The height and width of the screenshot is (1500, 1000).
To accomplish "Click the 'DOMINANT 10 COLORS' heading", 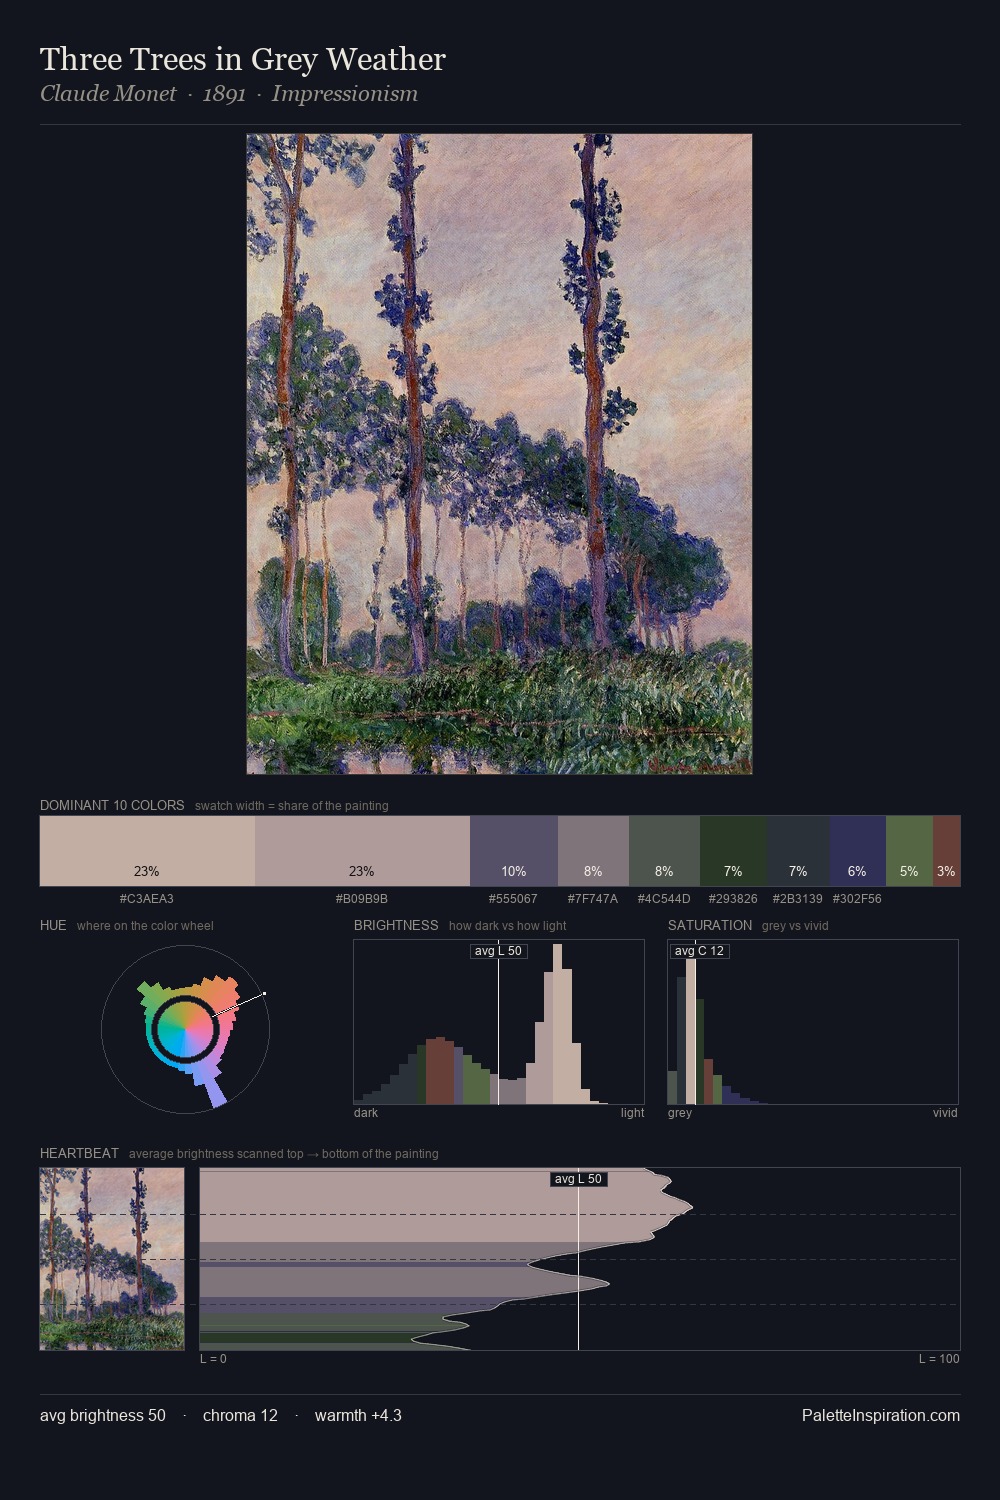I will pyautogui.click(x=112, y=805).
